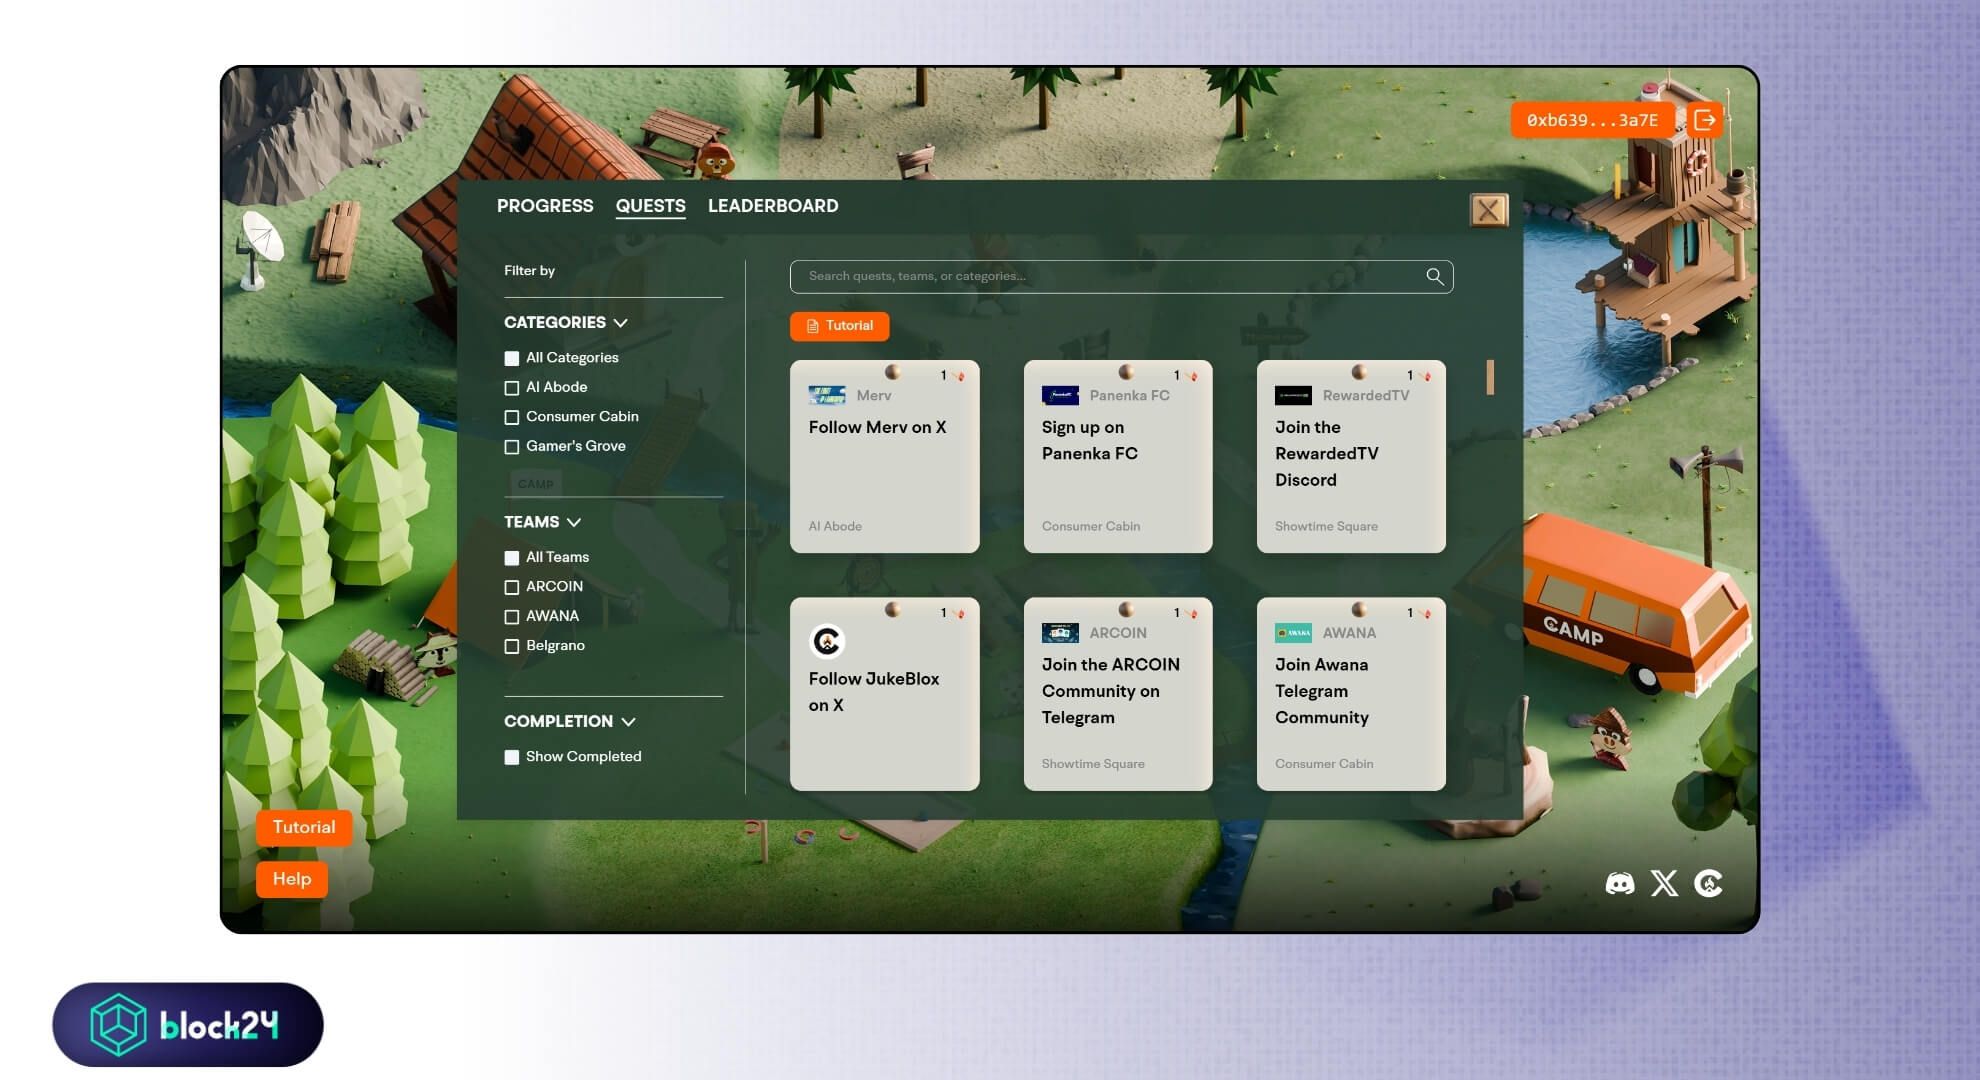Collapse the CATEGORIES filter section

[x=566, y=322]
